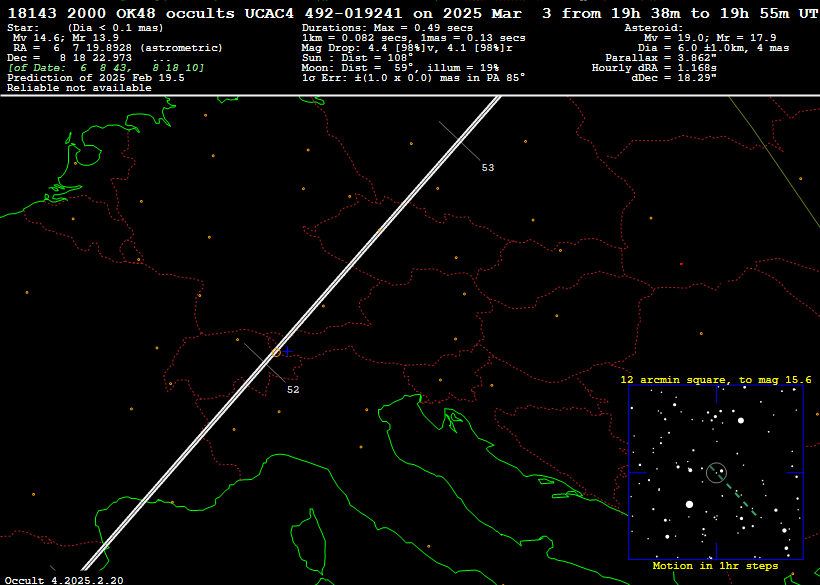Screen dimensions: 820x585
Task: Select the green '[of Date: 6 8 43, 8 18 10]' line
Action: tap(106, 68)
